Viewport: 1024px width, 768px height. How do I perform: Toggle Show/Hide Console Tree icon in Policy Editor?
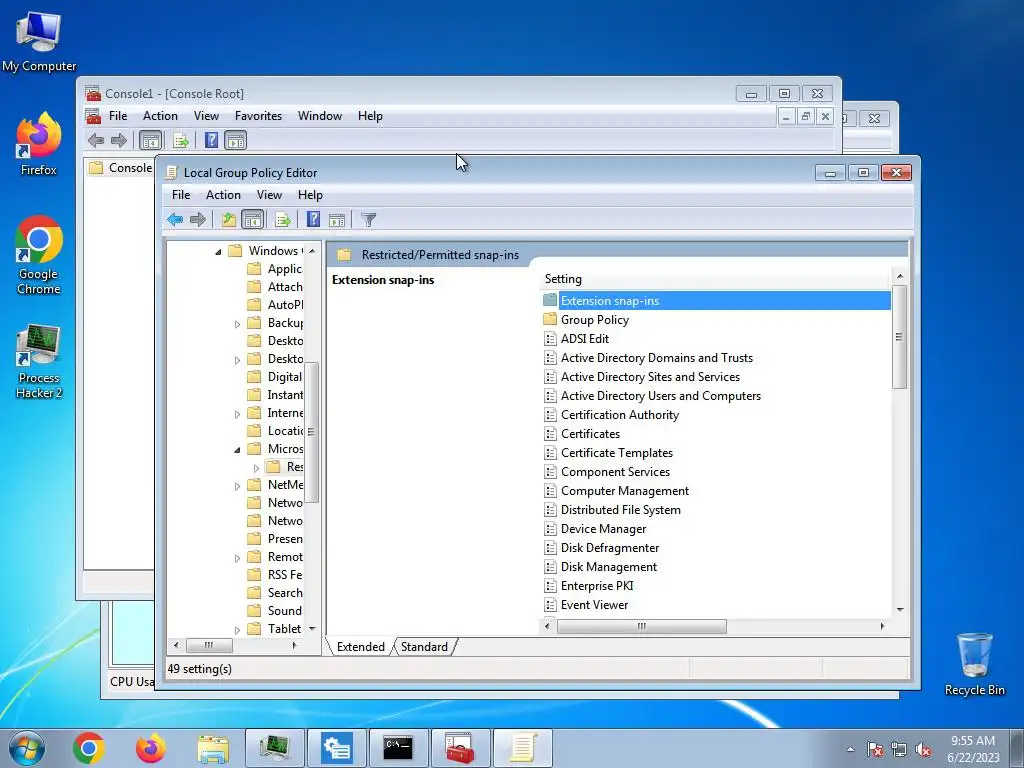(x=252, y=219)
